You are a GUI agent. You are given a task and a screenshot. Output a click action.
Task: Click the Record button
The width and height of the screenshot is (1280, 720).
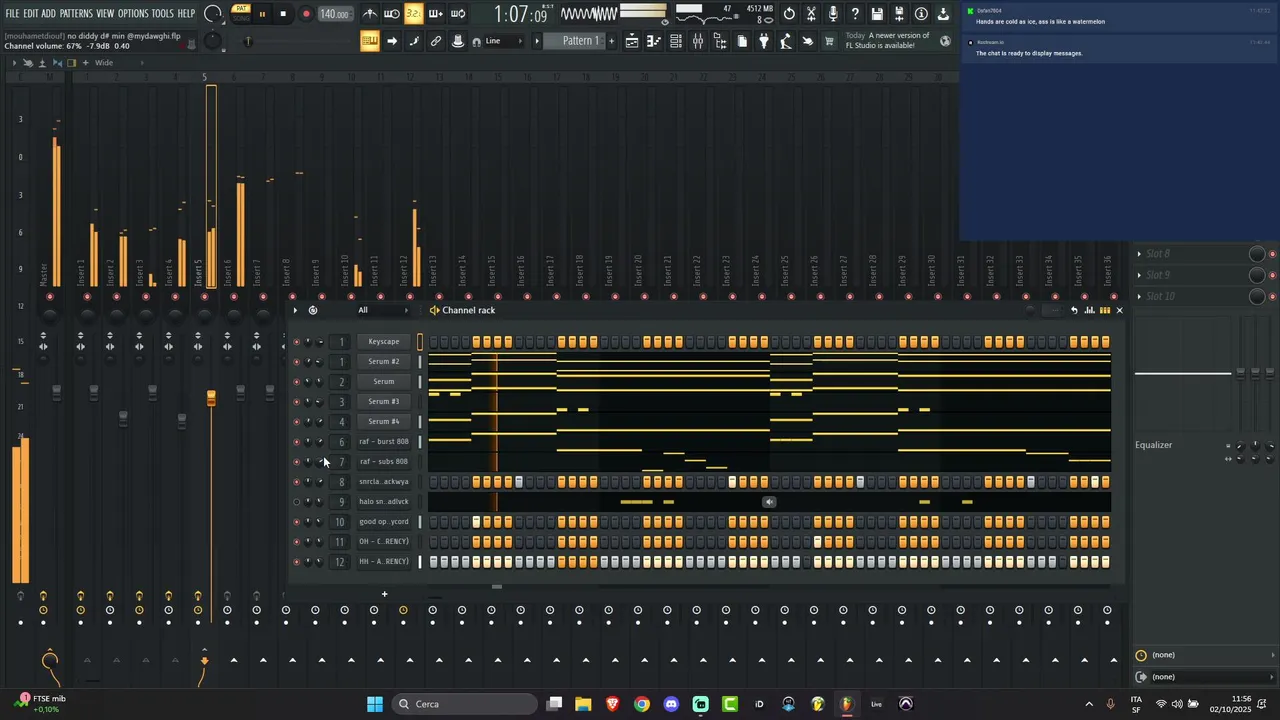(306, 14)
